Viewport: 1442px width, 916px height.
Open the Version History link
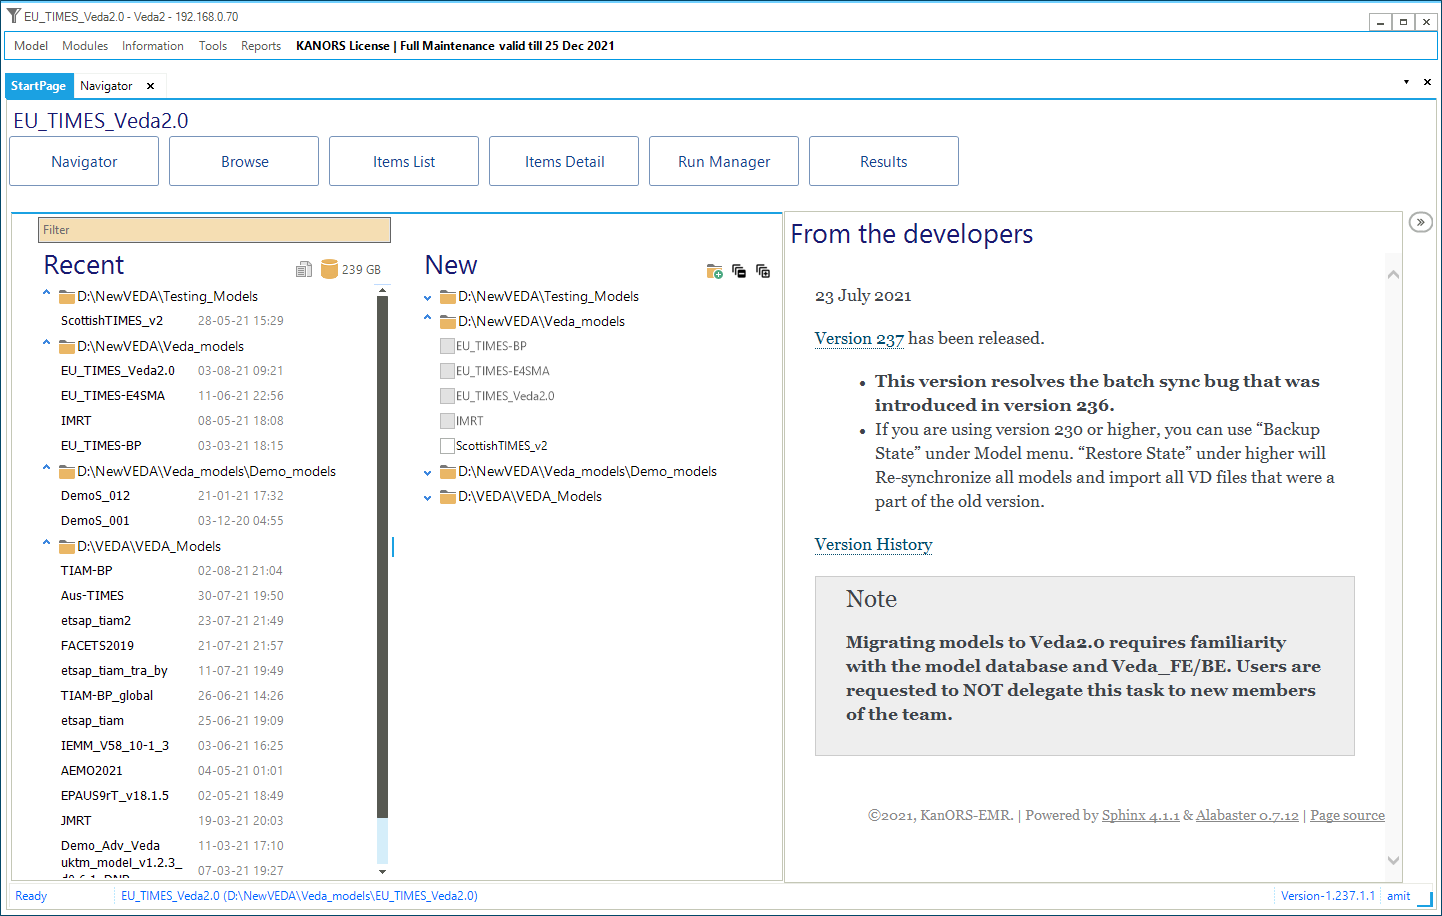[x=873, y=545]
